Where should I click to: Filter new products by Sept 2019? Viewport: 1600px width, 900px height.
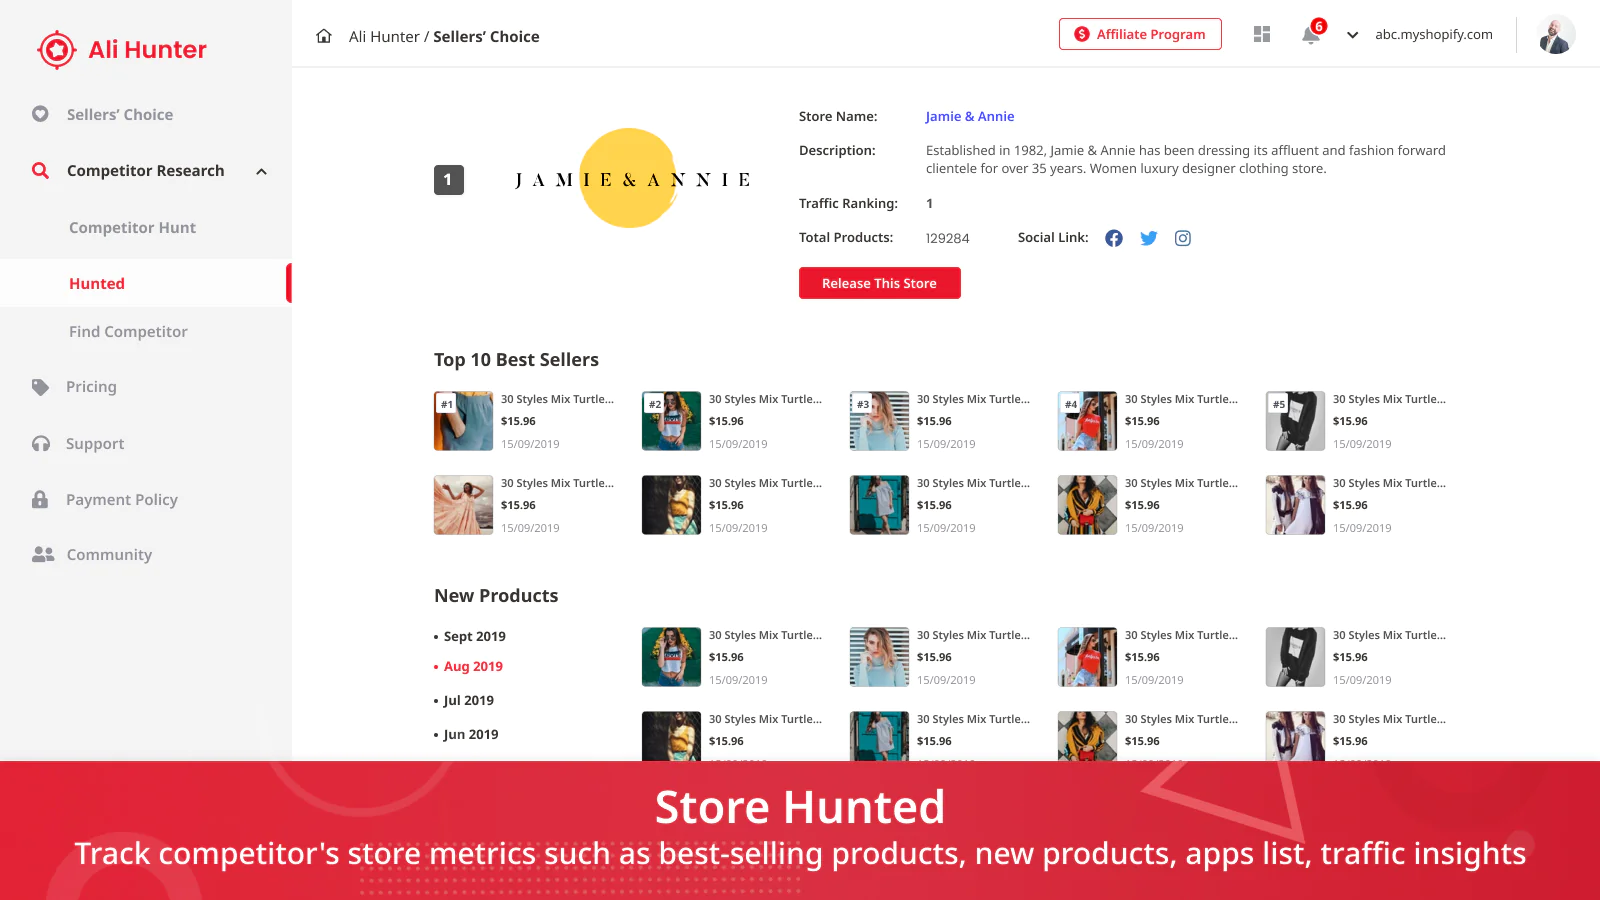pyautogui.click(x=474, y=636)
